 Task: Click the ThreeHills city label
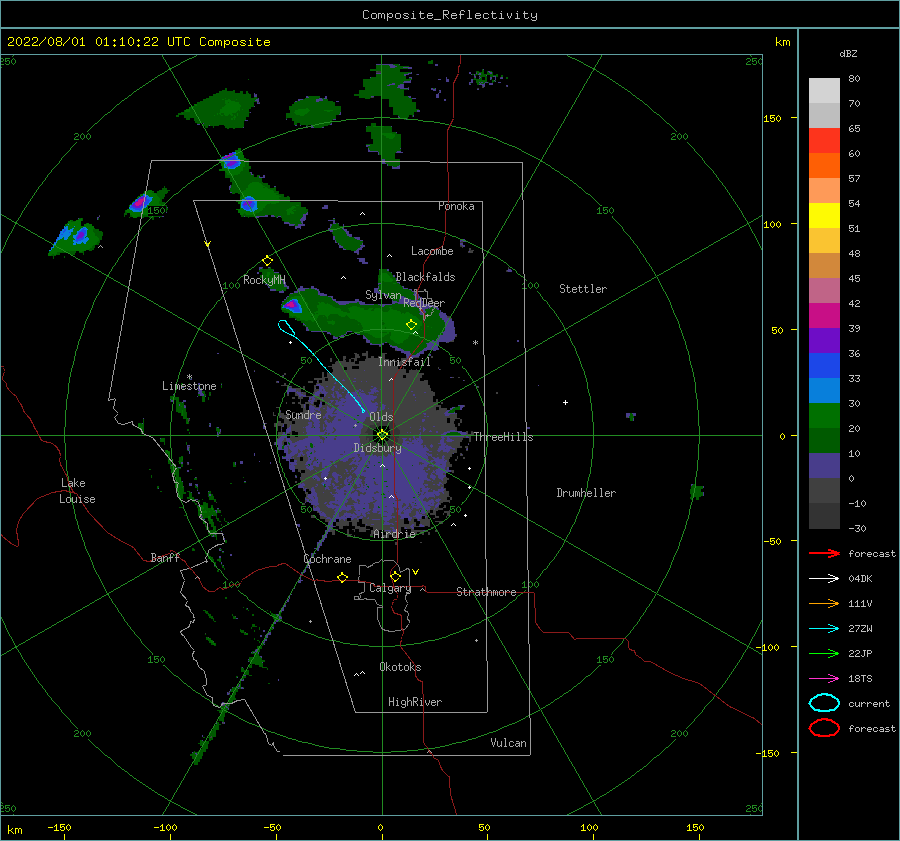[503, 437]
